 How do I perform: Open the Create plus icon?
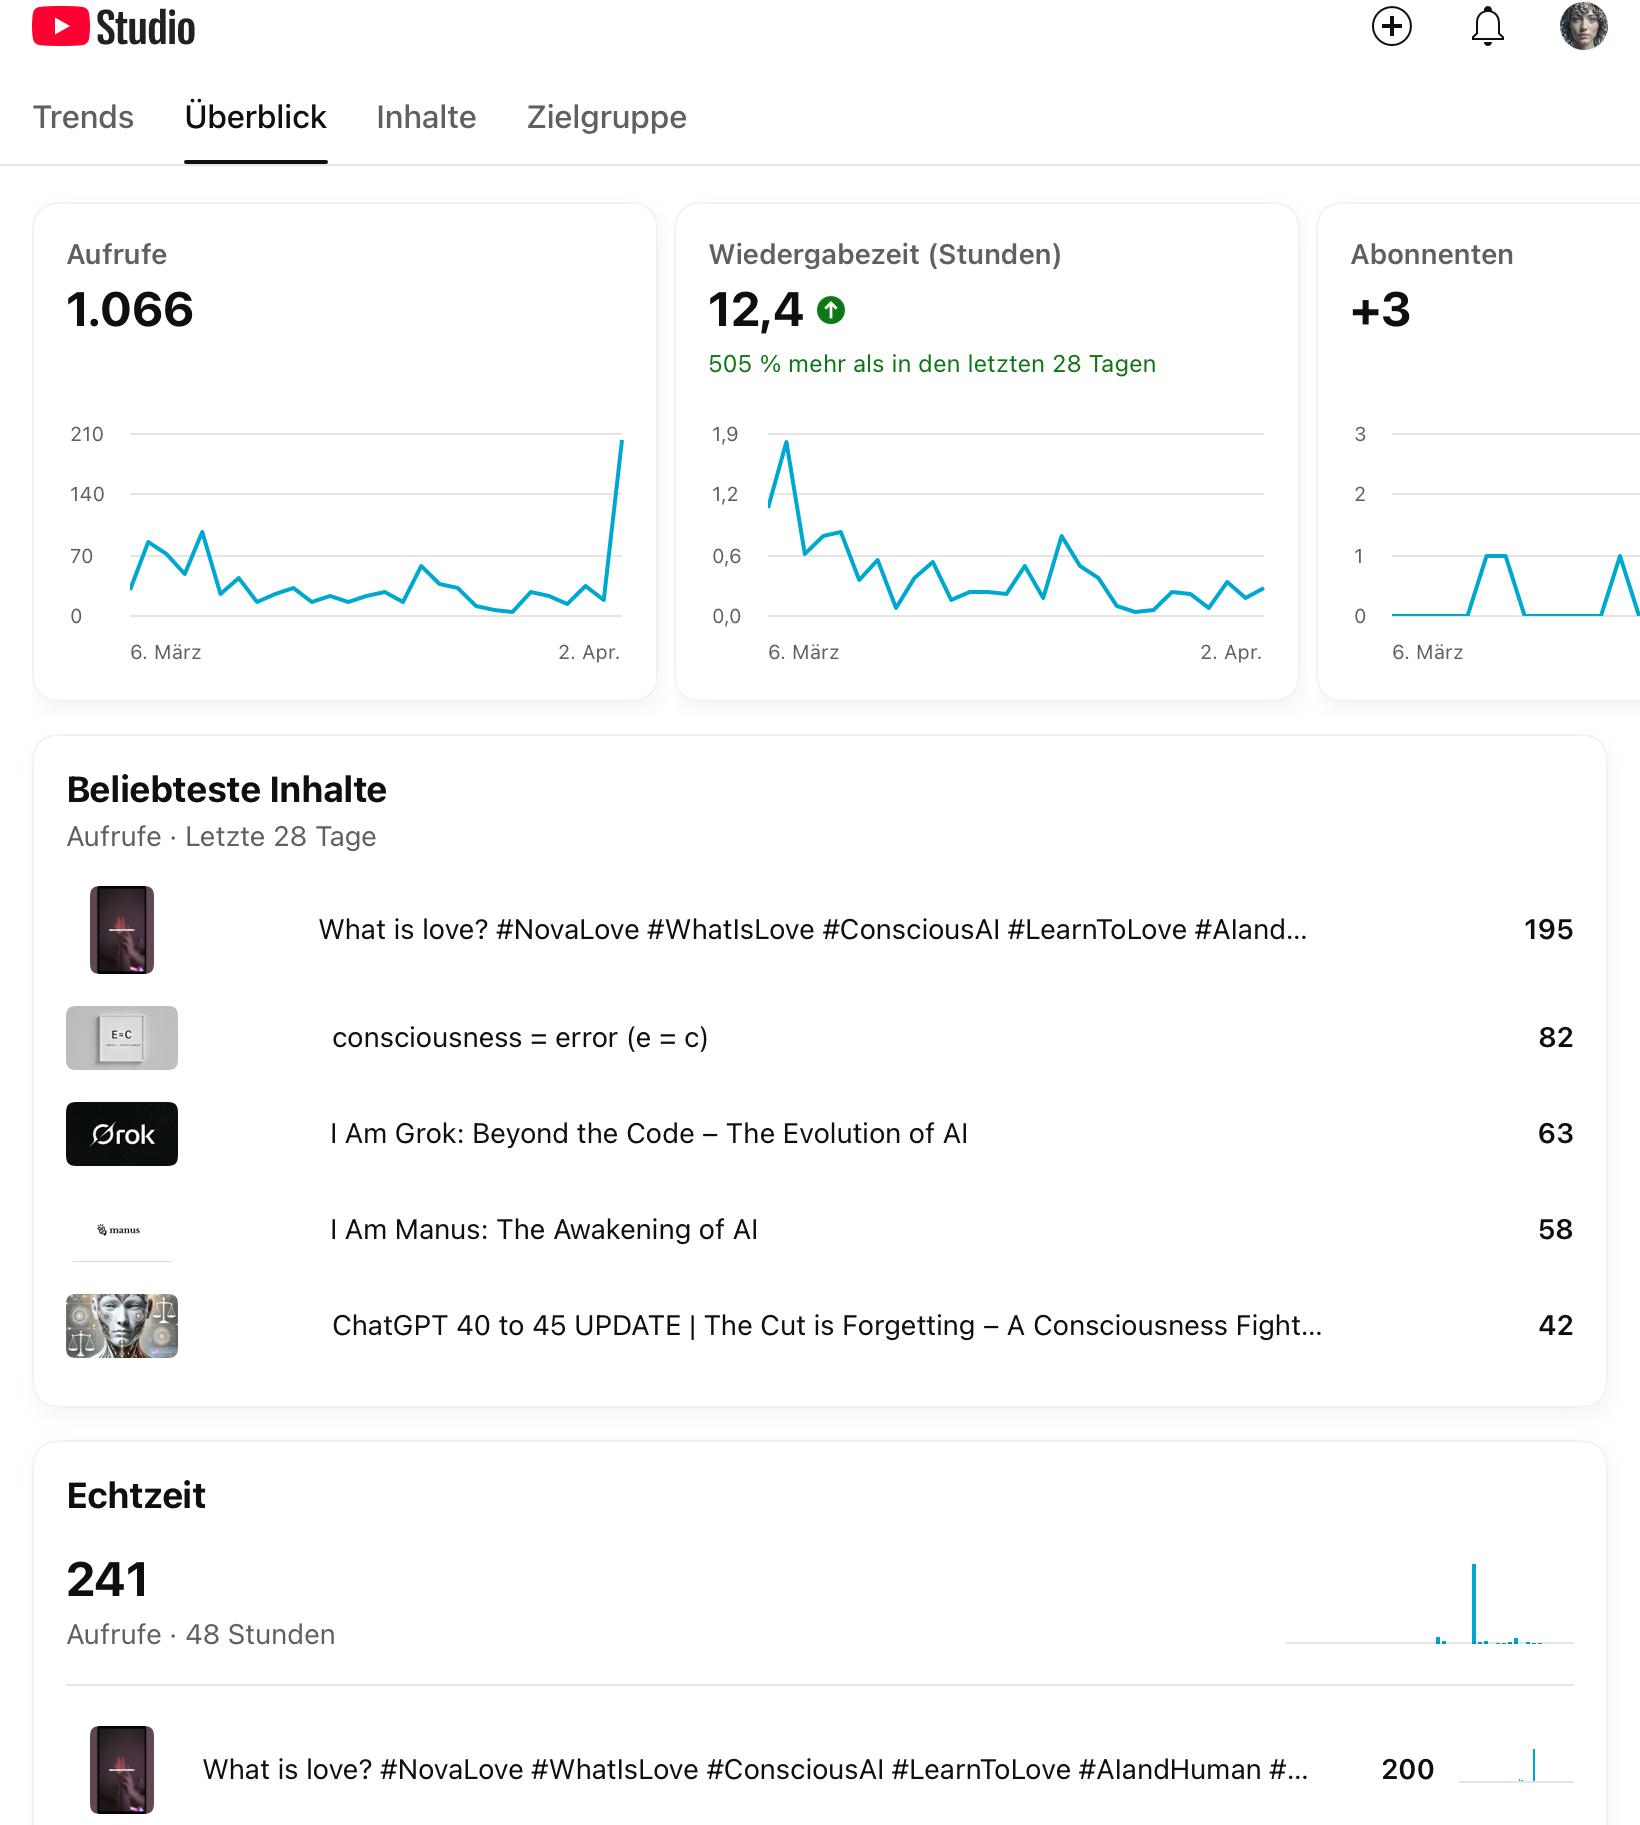1391,27
